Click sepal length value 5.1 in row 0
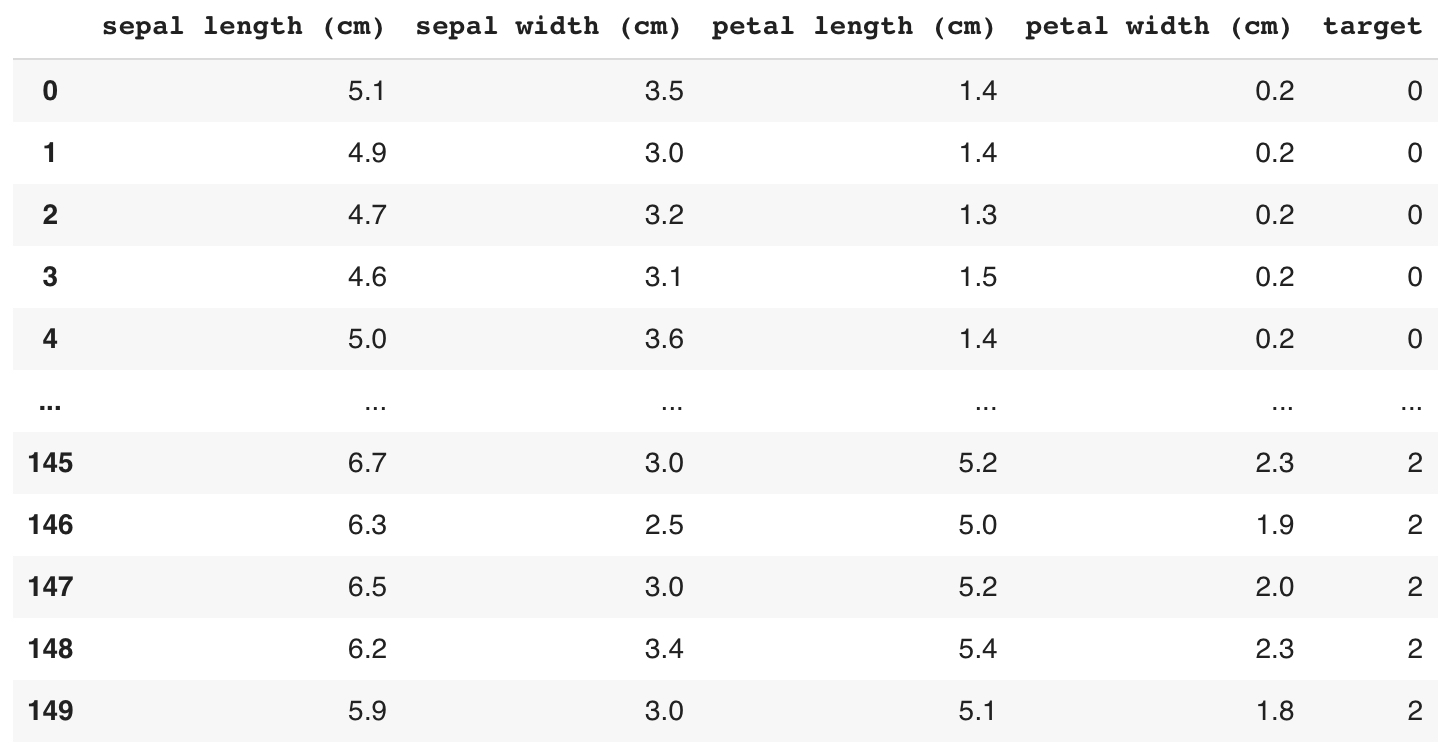 coord(367,91)
